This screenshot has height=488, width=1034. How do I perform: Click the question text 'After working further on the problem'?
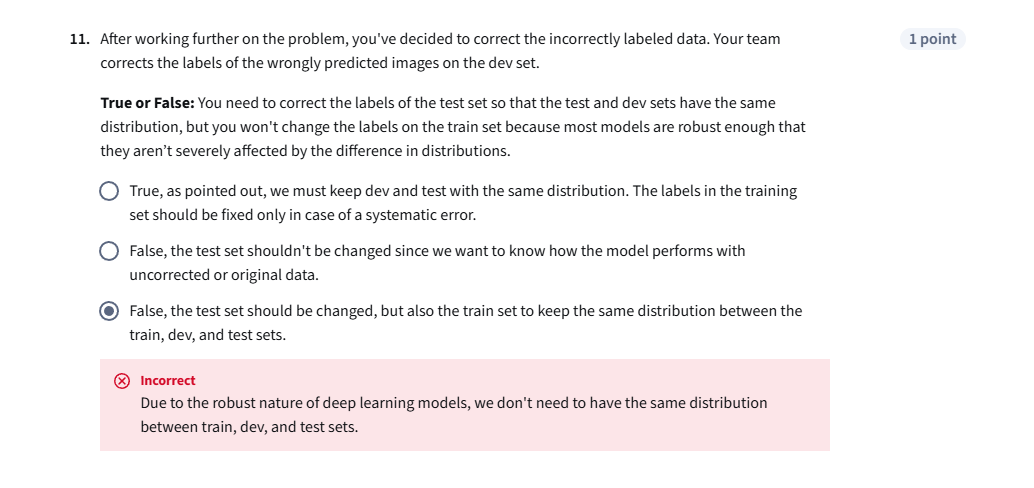pos(230,39)
